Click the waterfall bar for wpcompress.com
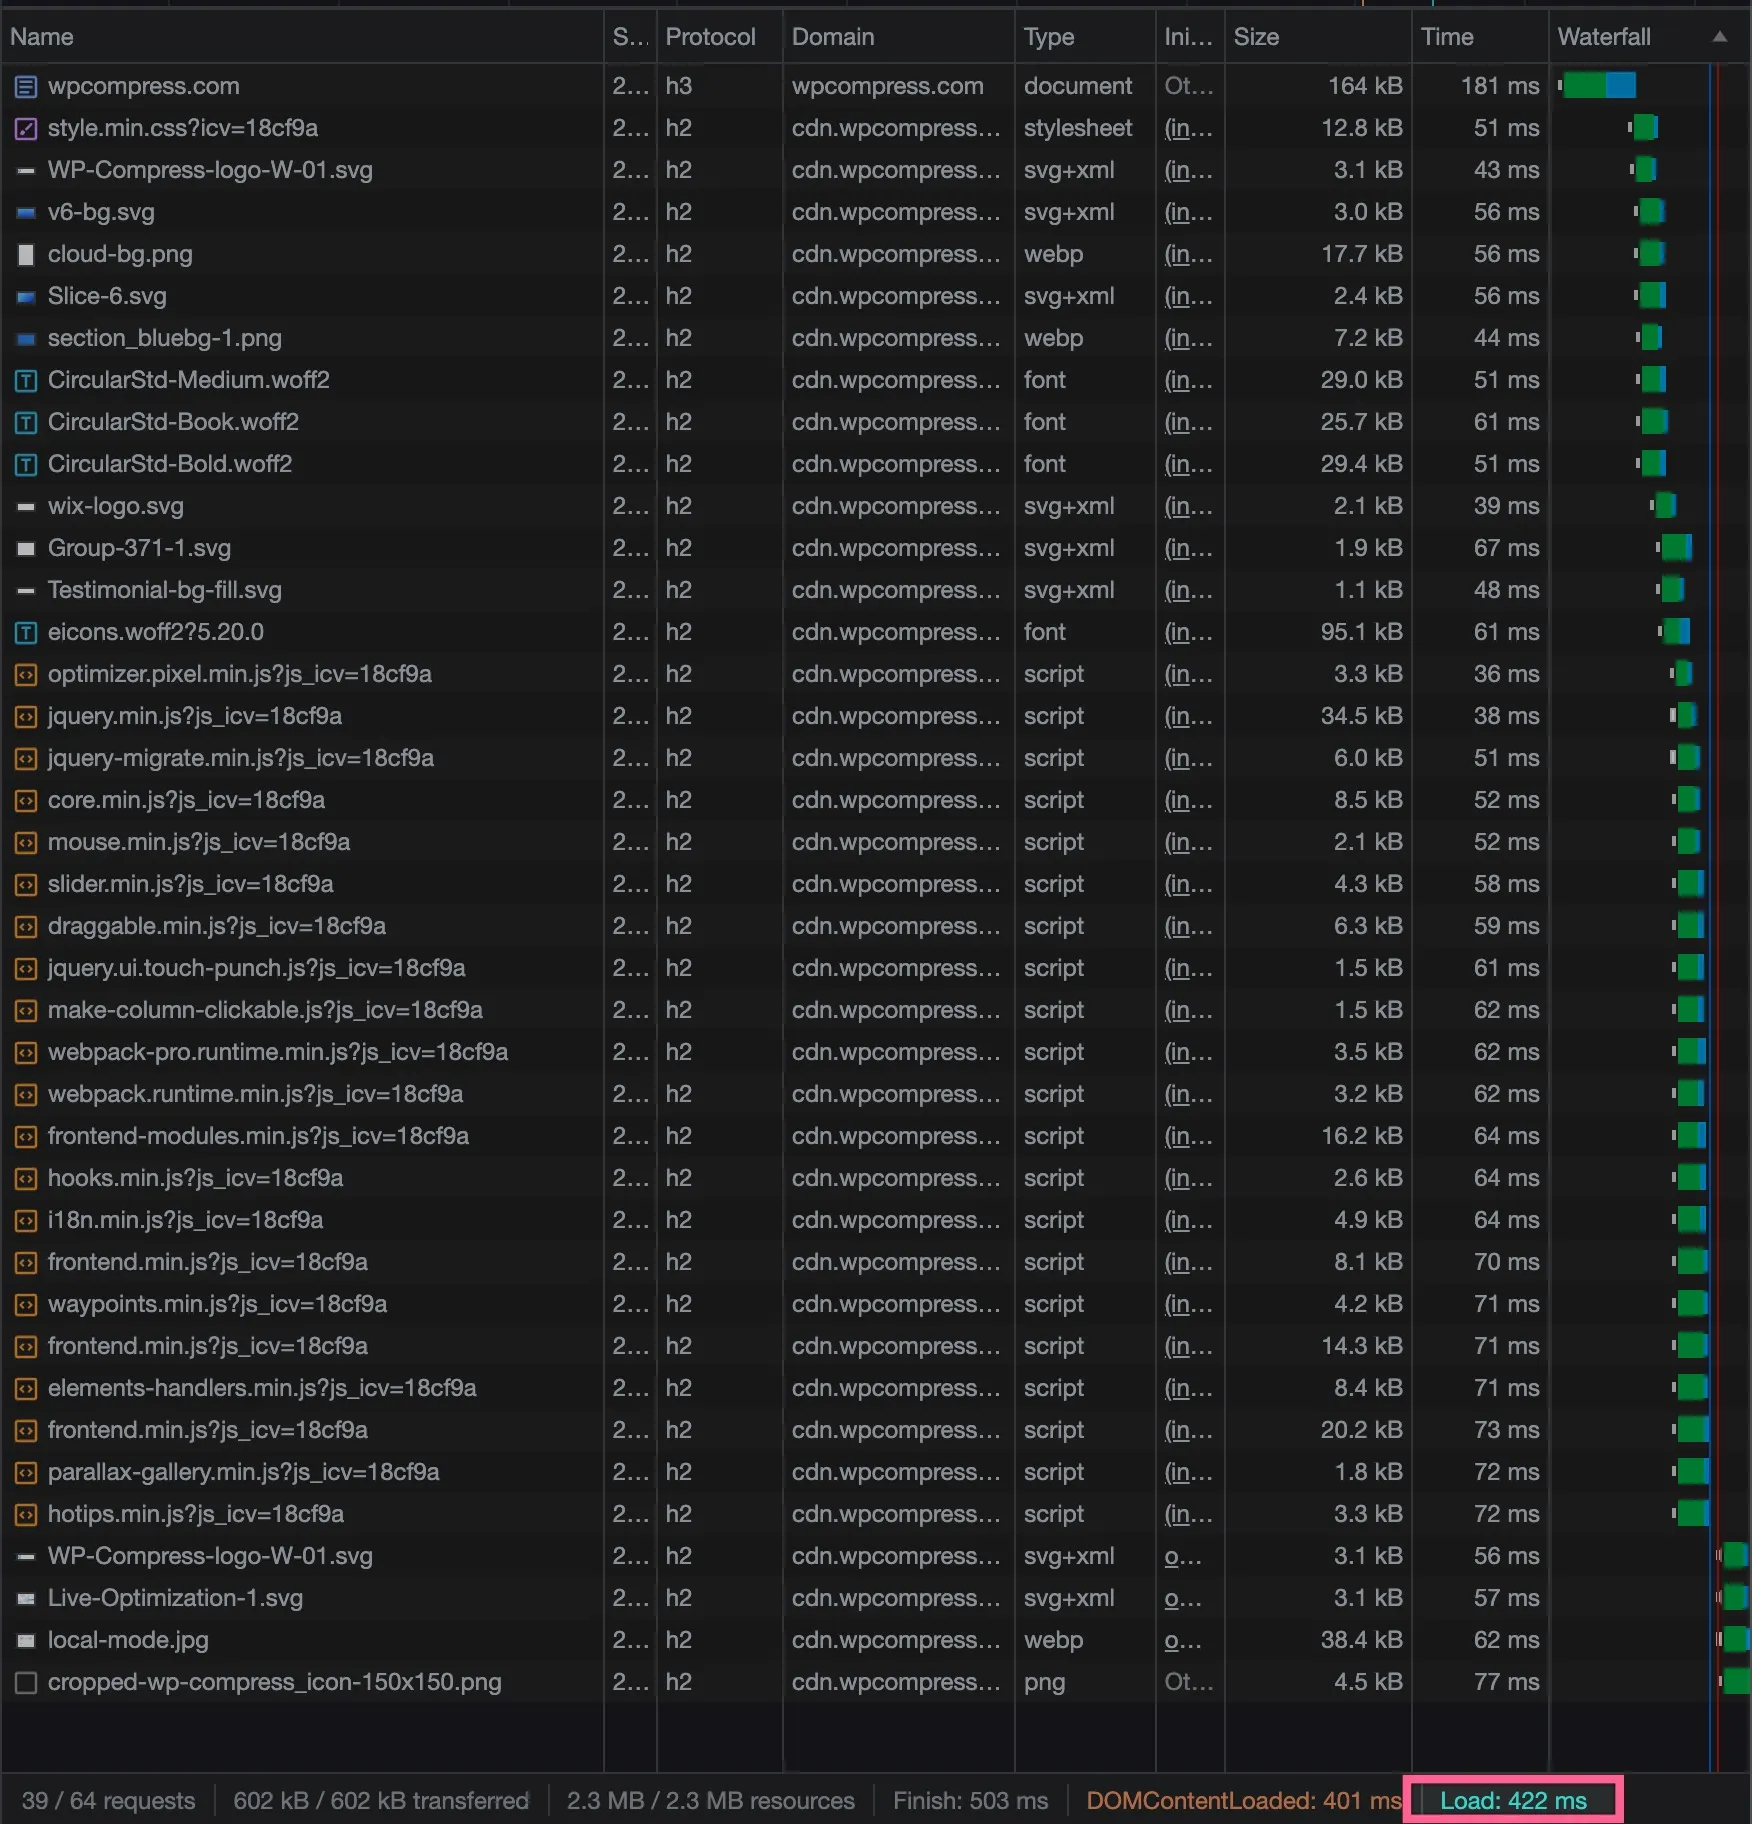 [x=1598, y=86]
